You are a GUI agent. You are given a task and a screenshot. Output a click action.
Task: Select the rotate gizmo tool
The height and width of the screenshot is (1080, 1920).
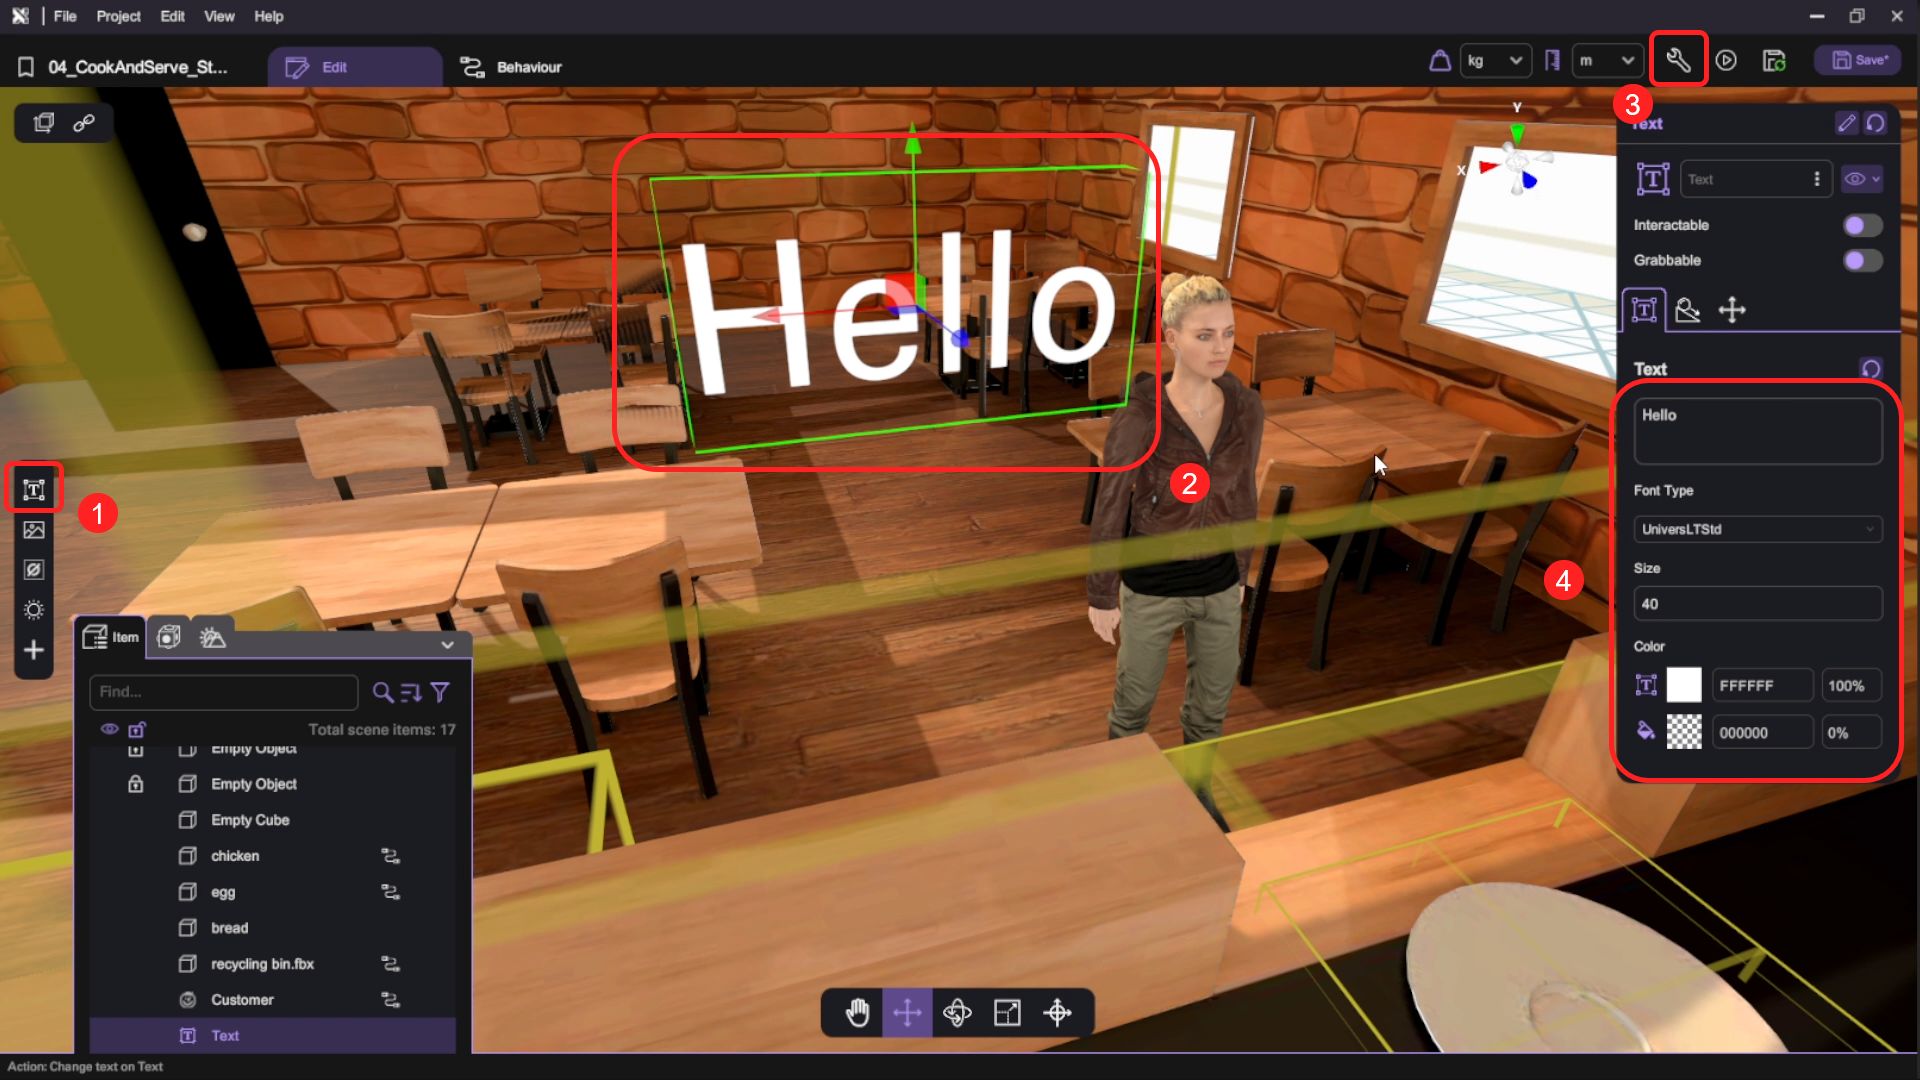pos(957,1013)
